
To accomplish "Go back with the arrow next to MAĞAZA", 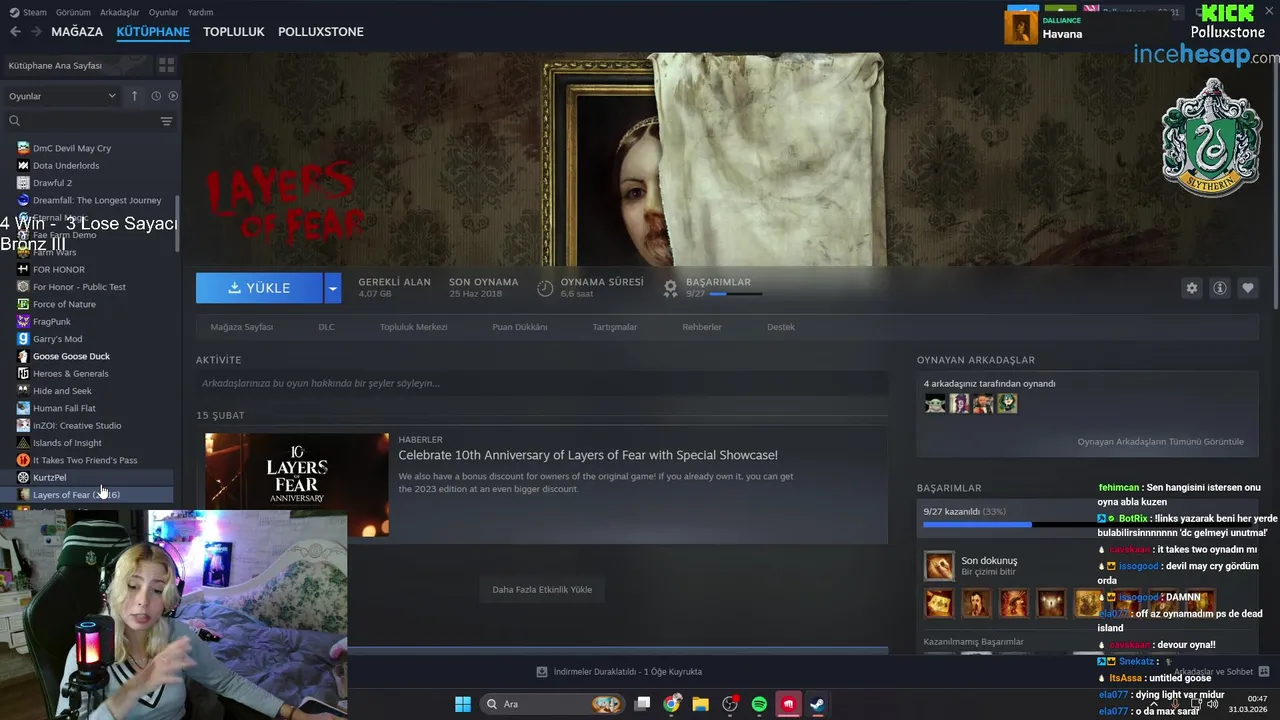I will pyautogui.click(x=15, y=31).
